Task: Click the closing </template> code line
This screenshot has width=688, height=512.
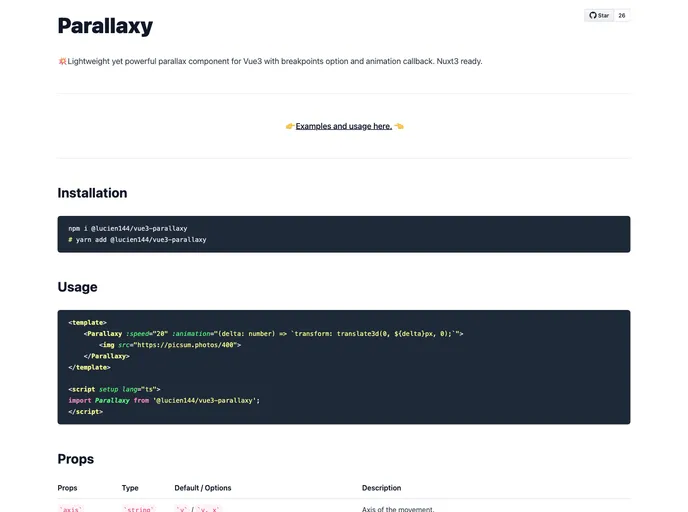Action: 90,367
